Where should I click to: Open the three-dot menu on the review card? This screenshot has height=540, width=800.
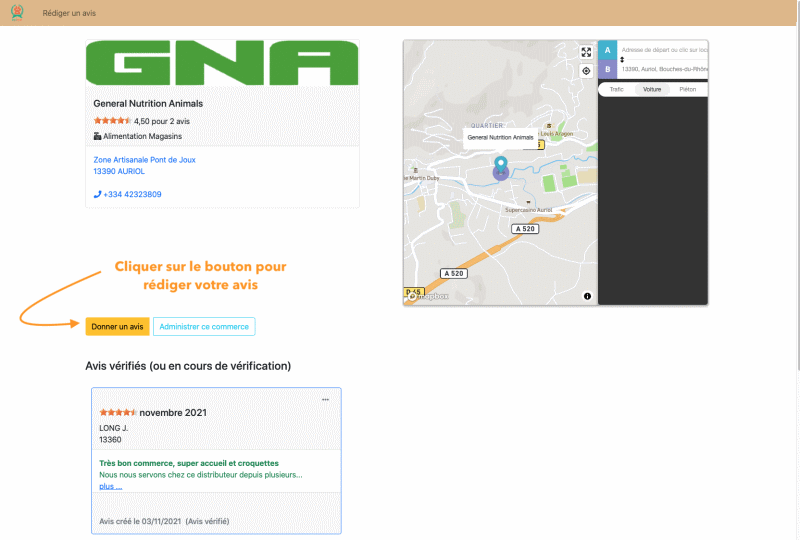[325, 400]
